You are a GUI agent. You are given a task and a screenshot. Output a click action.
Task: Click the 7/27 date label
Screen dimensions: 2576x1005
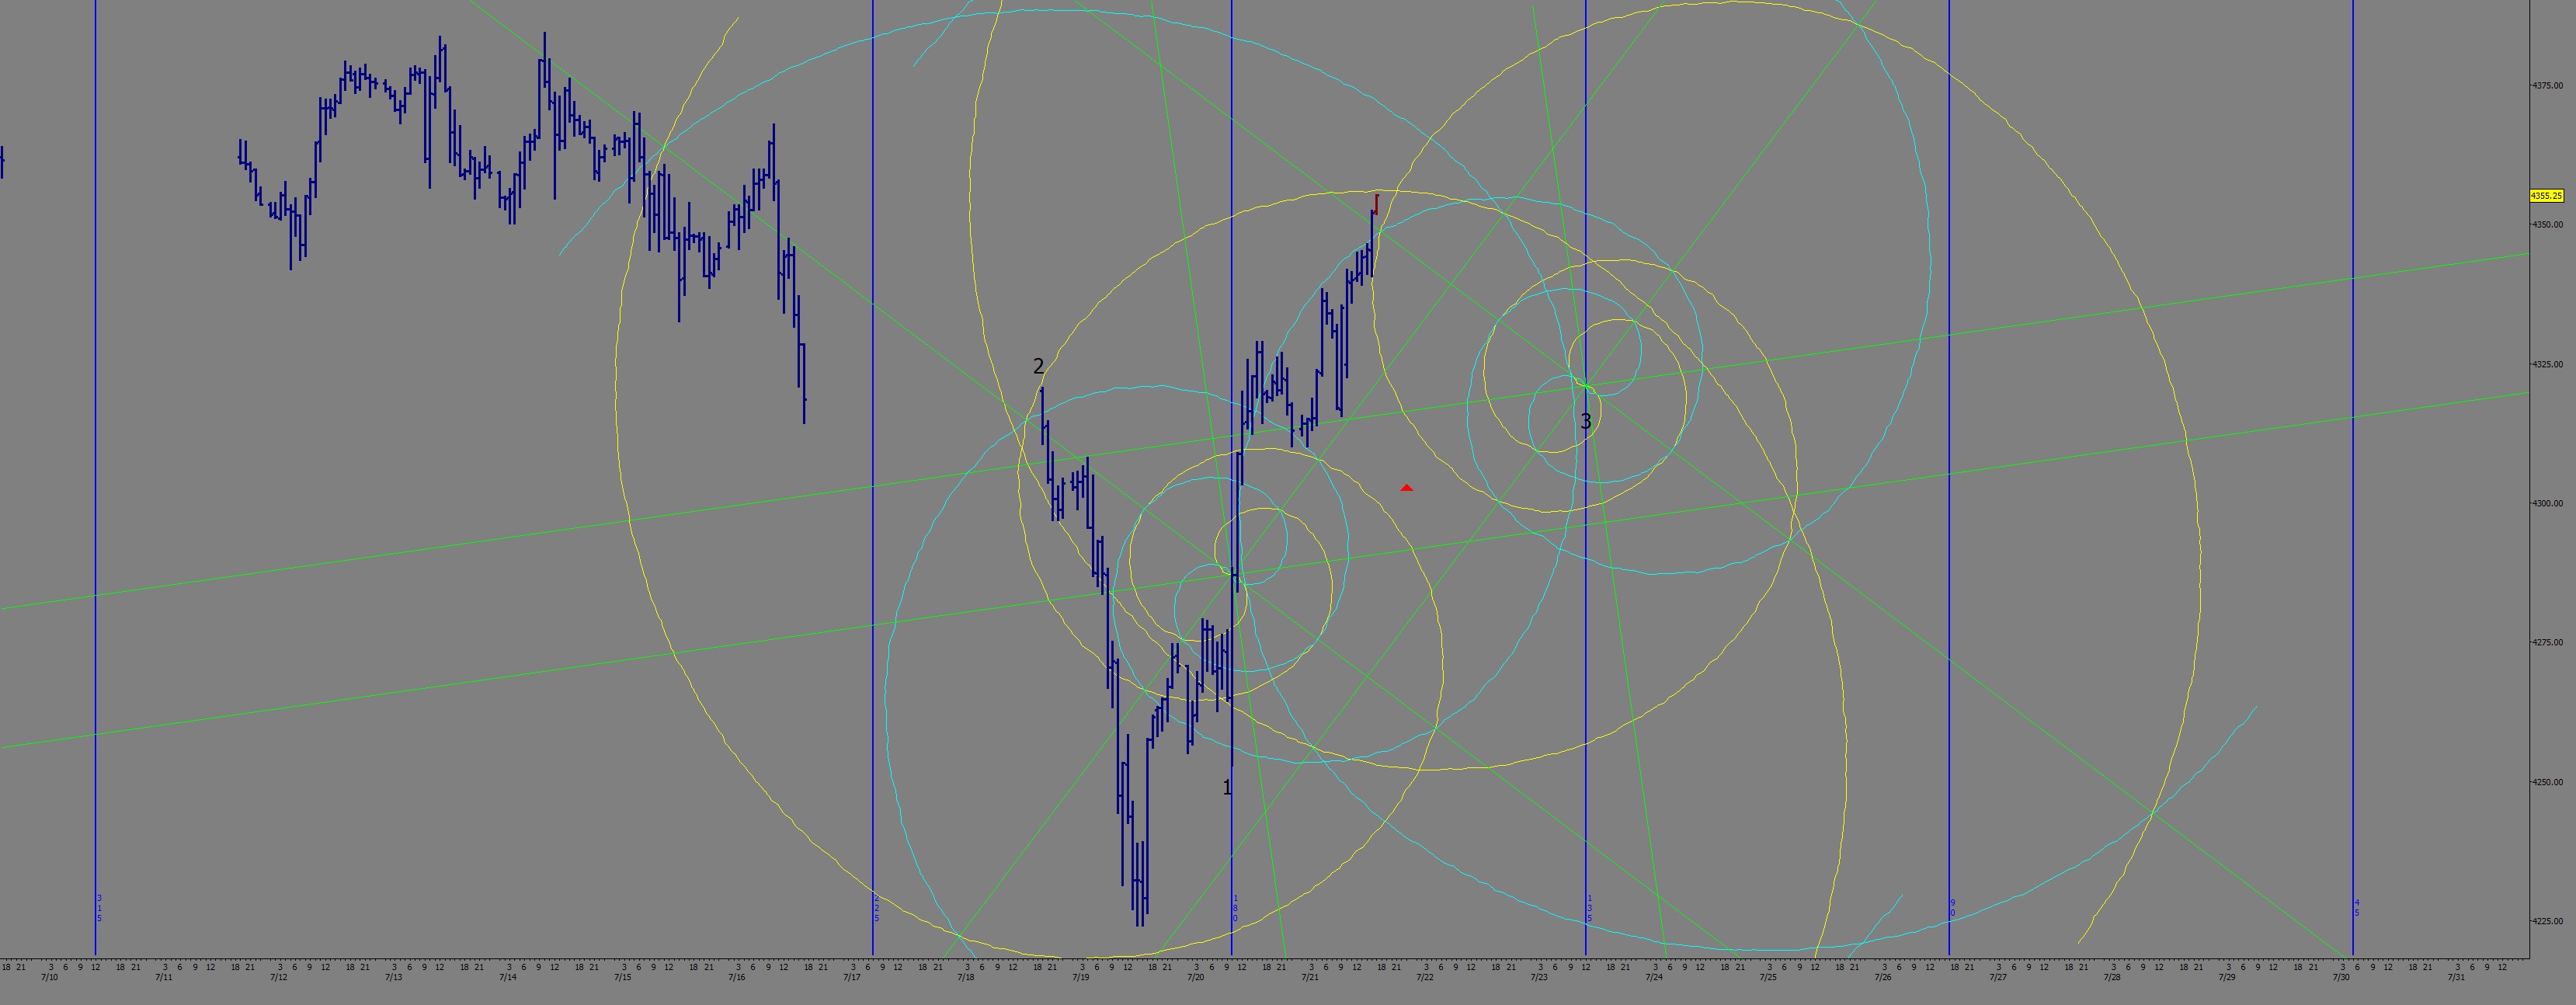1999,977
